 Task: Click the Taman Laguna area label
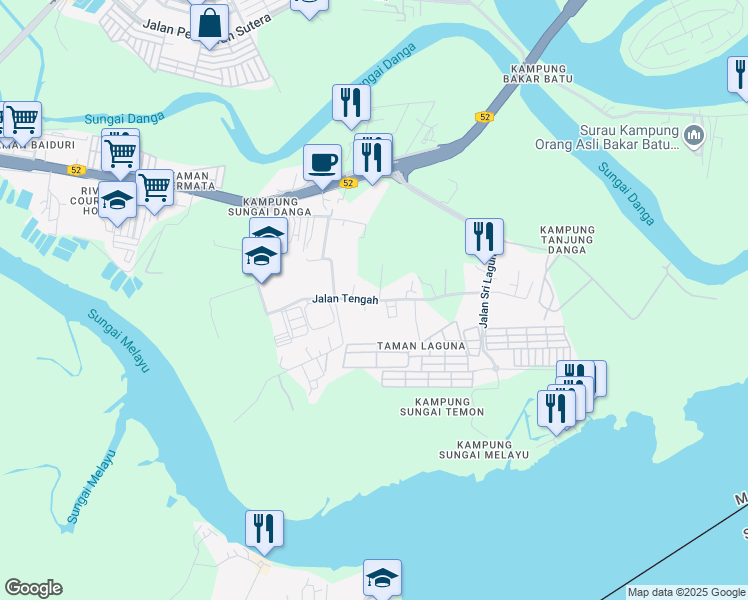click(x=421, y=346)
